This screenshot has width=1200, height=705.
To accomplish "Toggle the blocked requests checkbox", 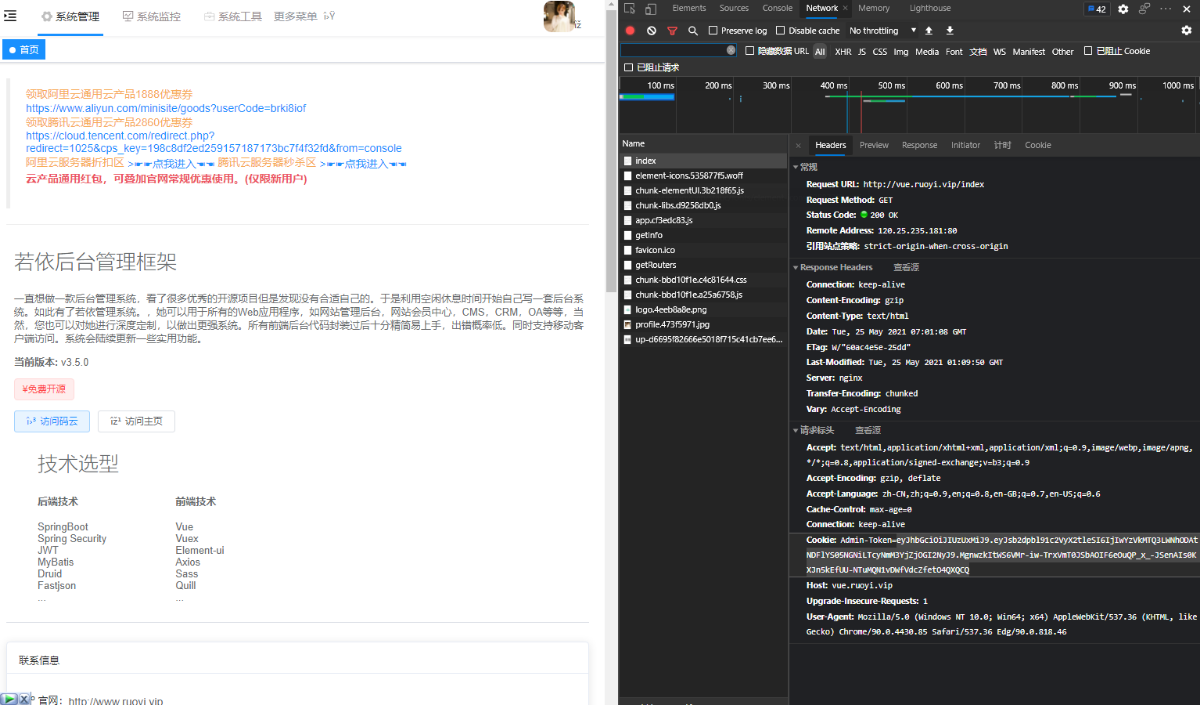I will pos(628,68).
